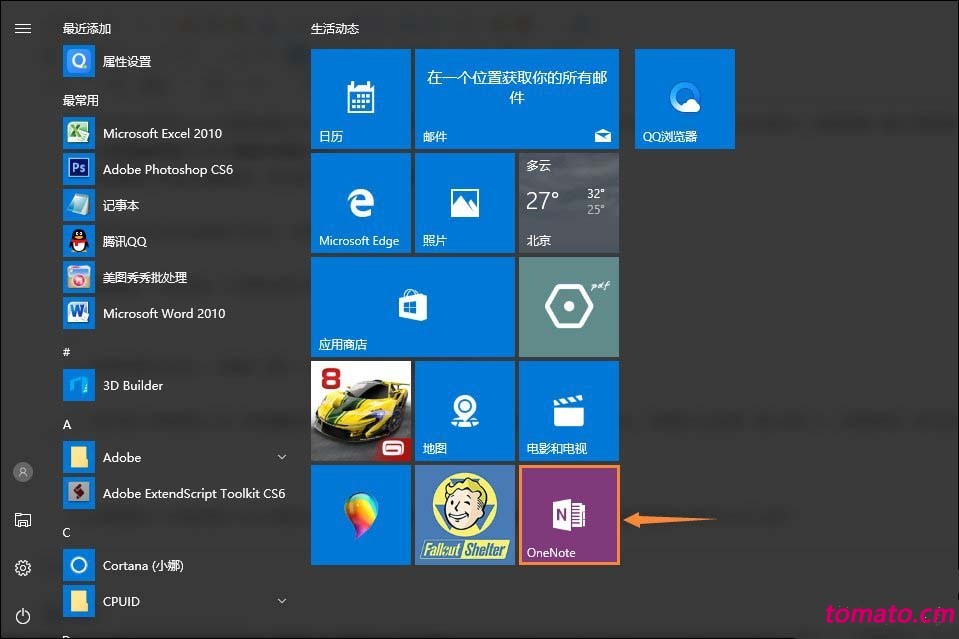959x639 pixels.
Task: Click the 'A' section letter header
Action: [x=67, y=424]
